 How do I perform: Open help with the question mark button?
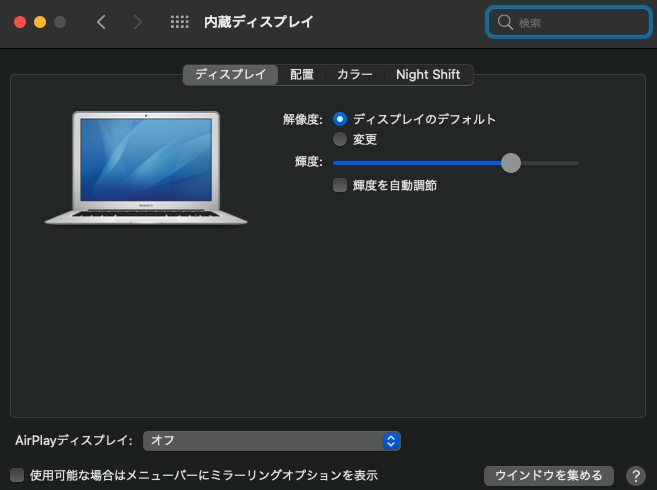[x=636, y=475]
